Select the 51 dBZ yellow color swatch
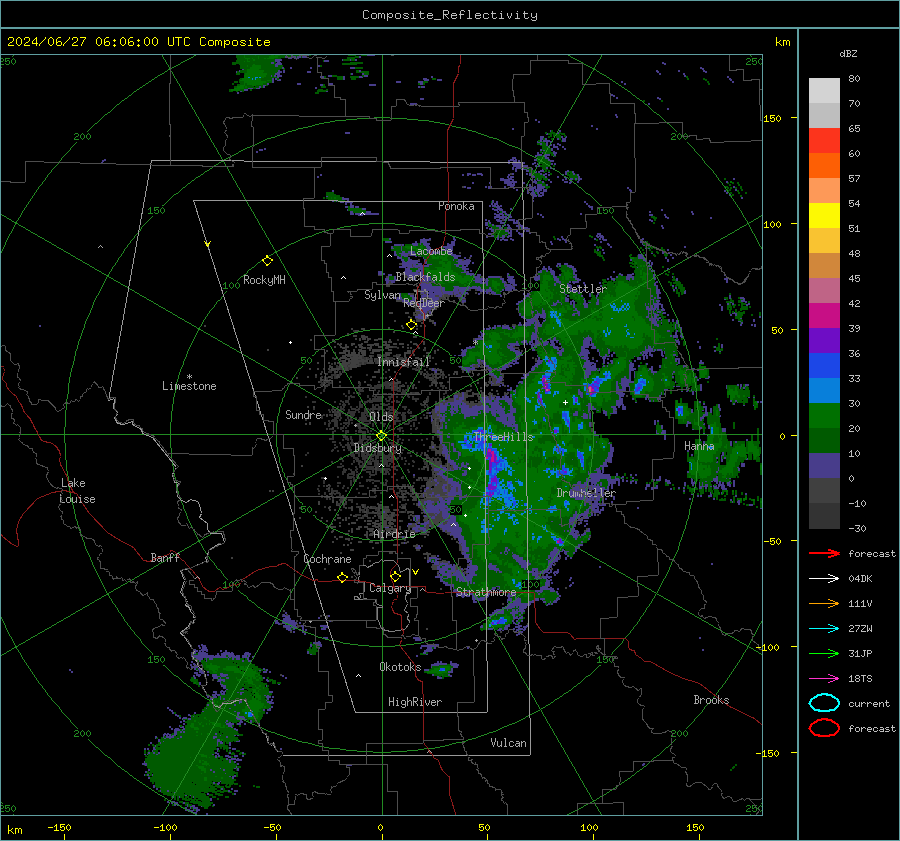Viewport: 900px width, 841px height. pyautogui.click(x=824, y=215)
